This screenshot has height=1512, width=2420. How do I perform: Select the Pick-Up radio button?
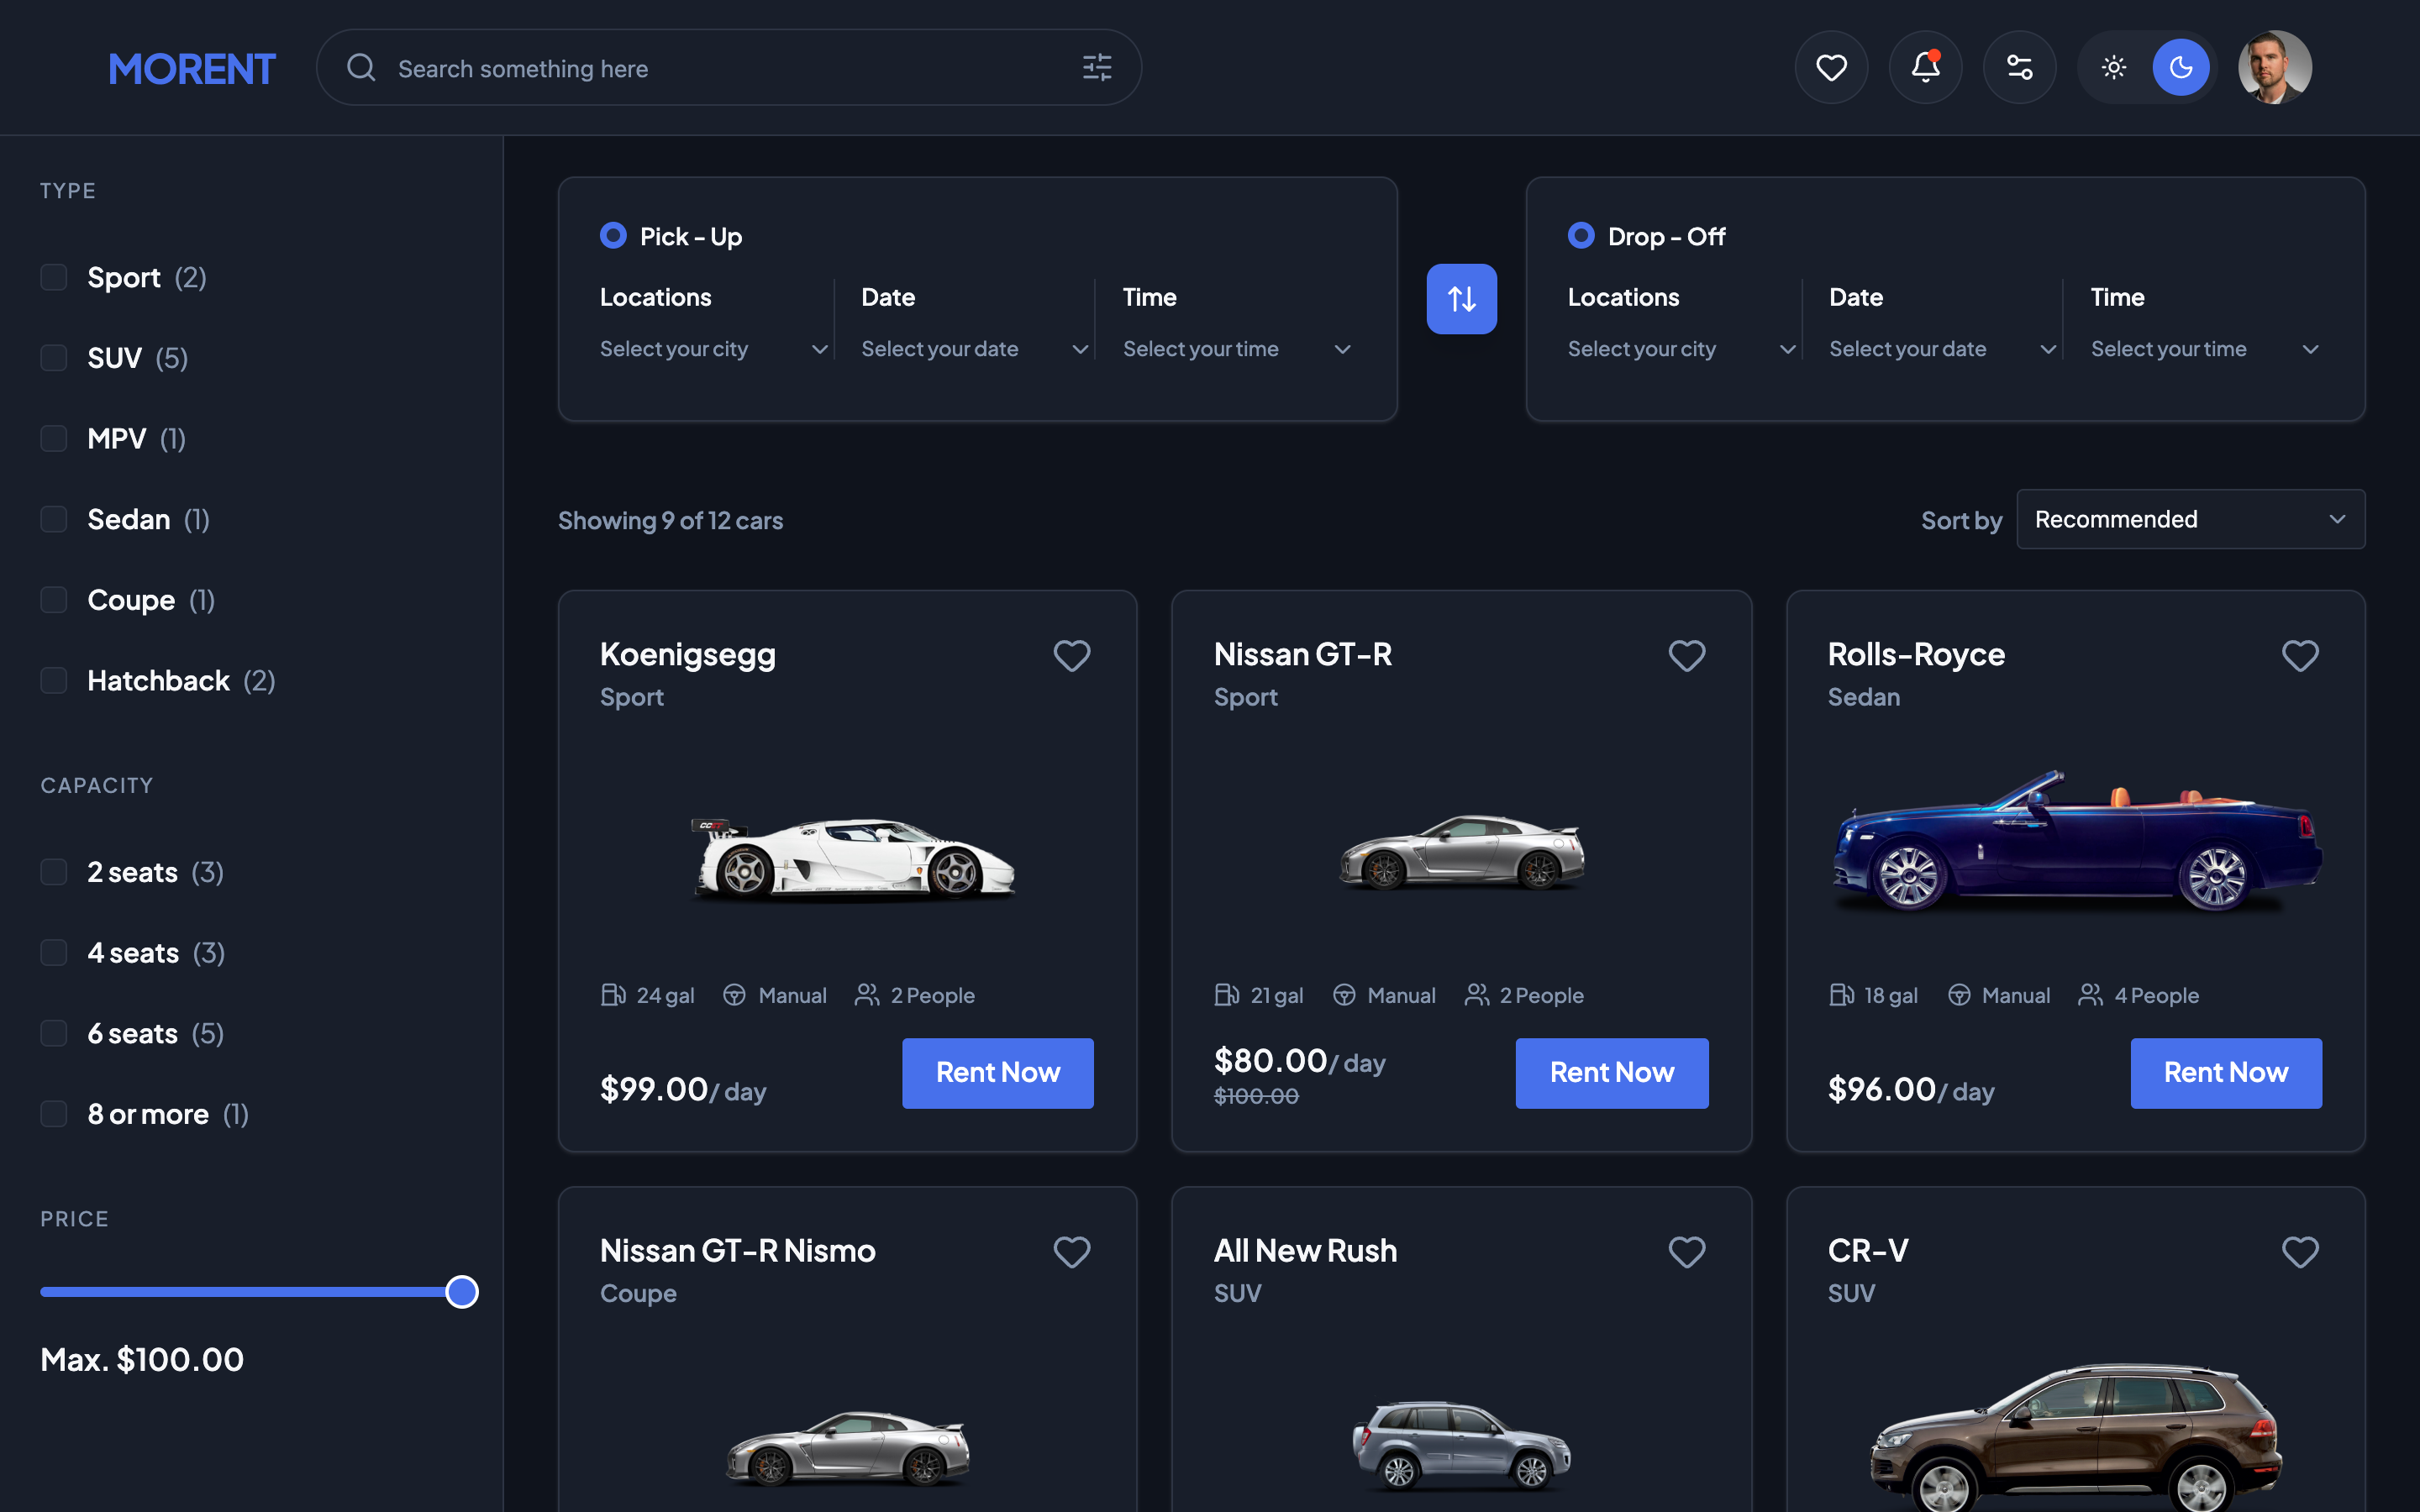[x=613, y=236]
